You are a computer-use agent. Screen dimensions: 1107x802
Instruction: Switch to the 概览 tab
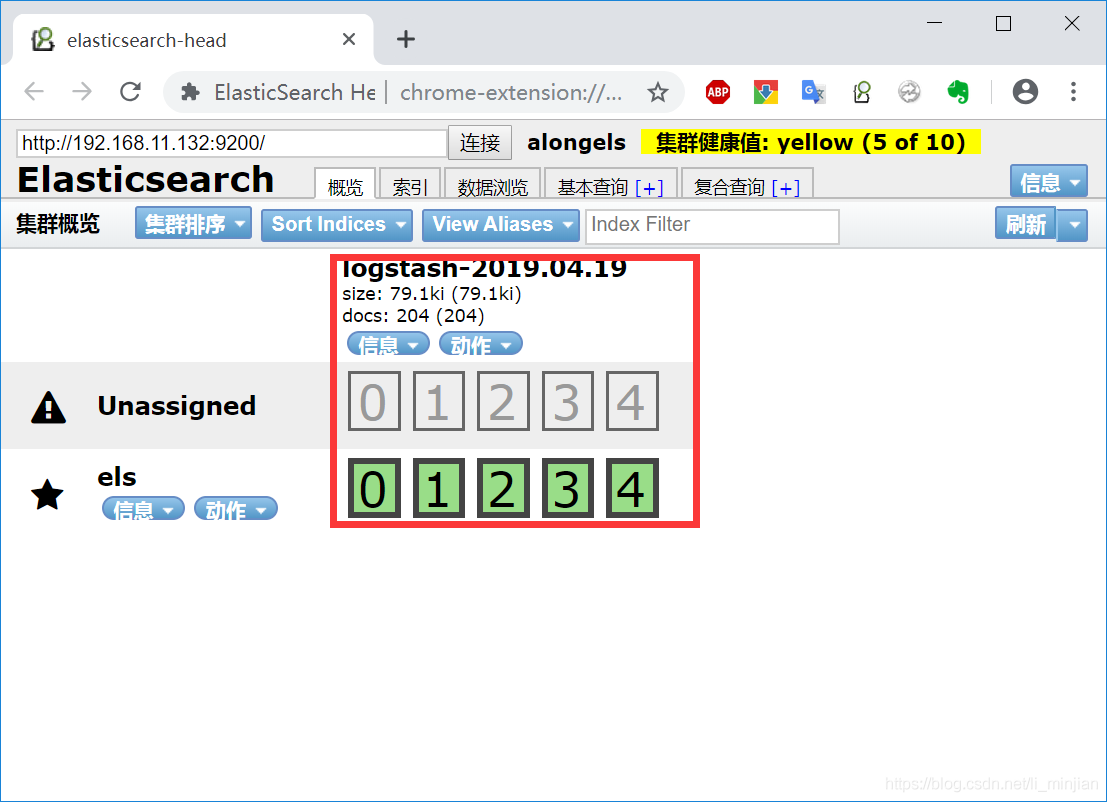pos(345,185)
